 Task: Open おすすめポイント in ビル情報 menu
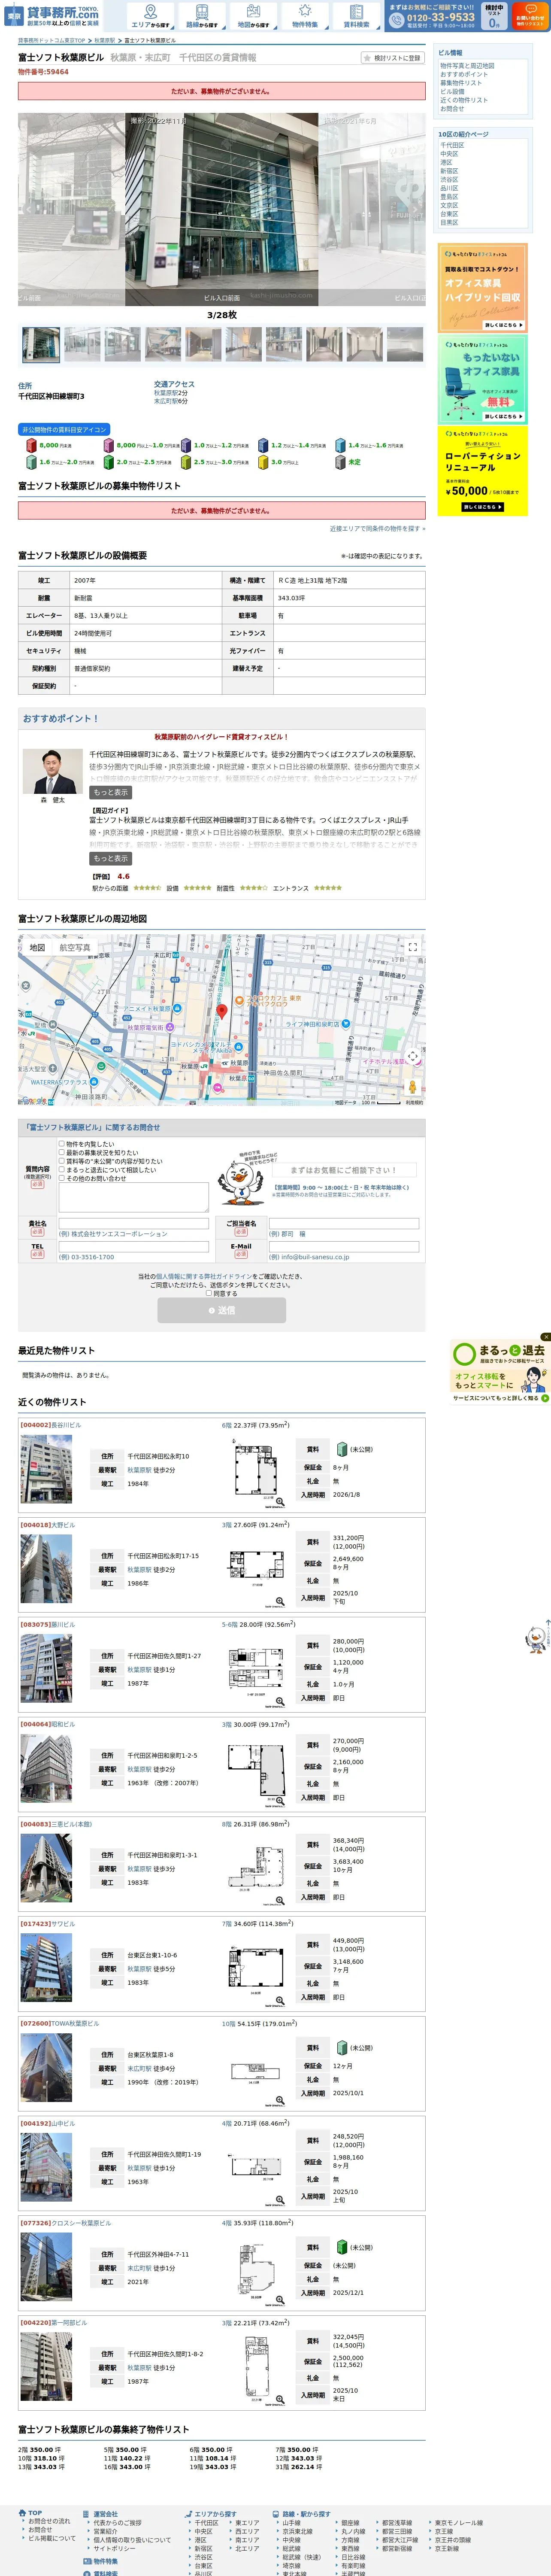click(x=464, y=74)
